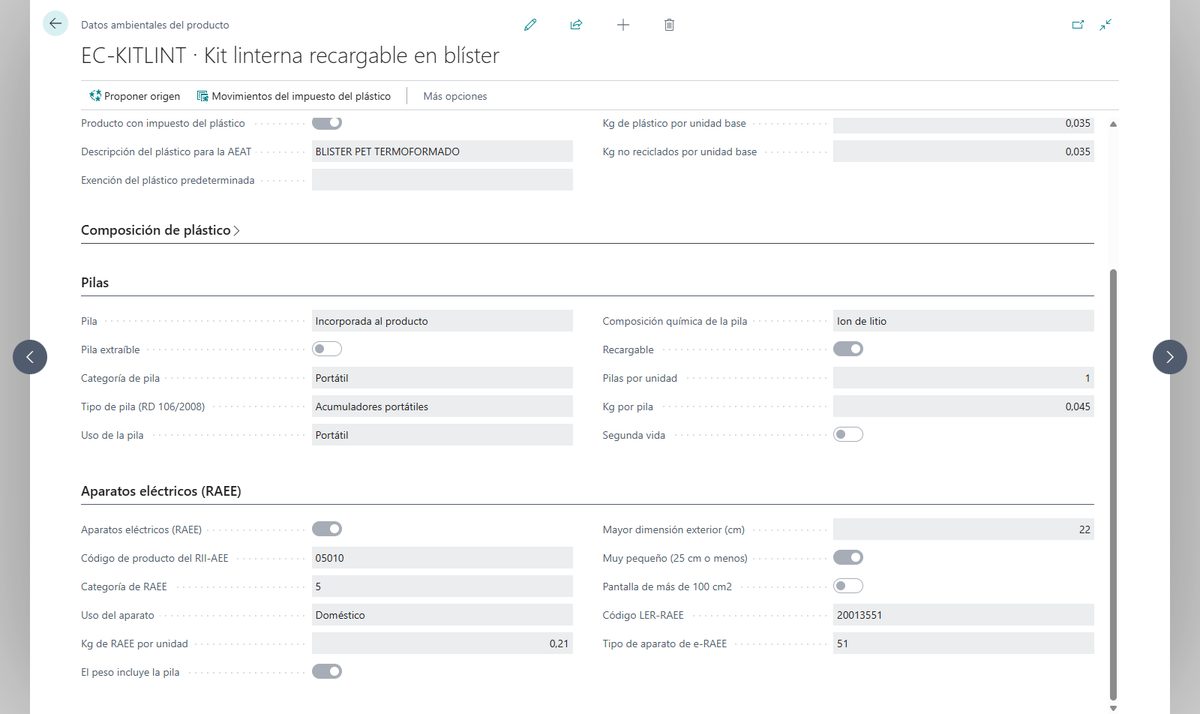Toggle El peso incluye la pila
This screenshot has width=1200, height=714.
click(x=327, y=672)
